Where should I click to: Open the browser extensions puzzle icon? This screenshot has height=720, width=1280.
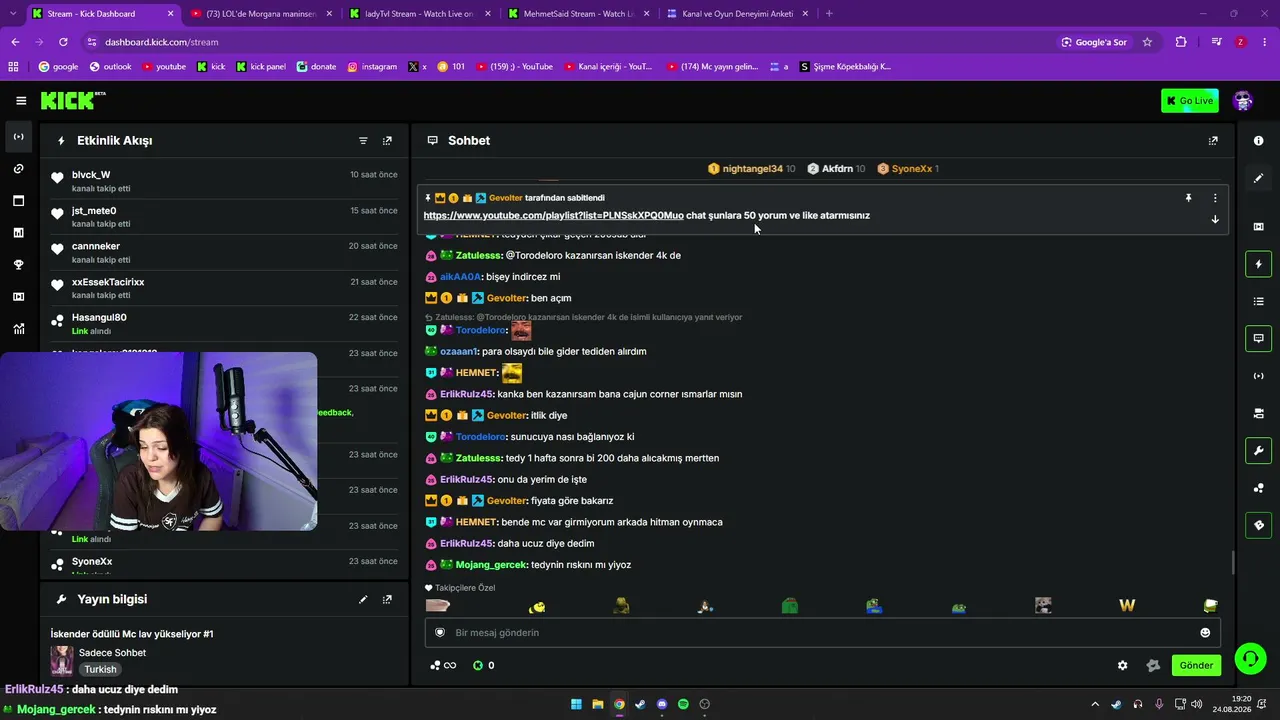point(1181,42)
